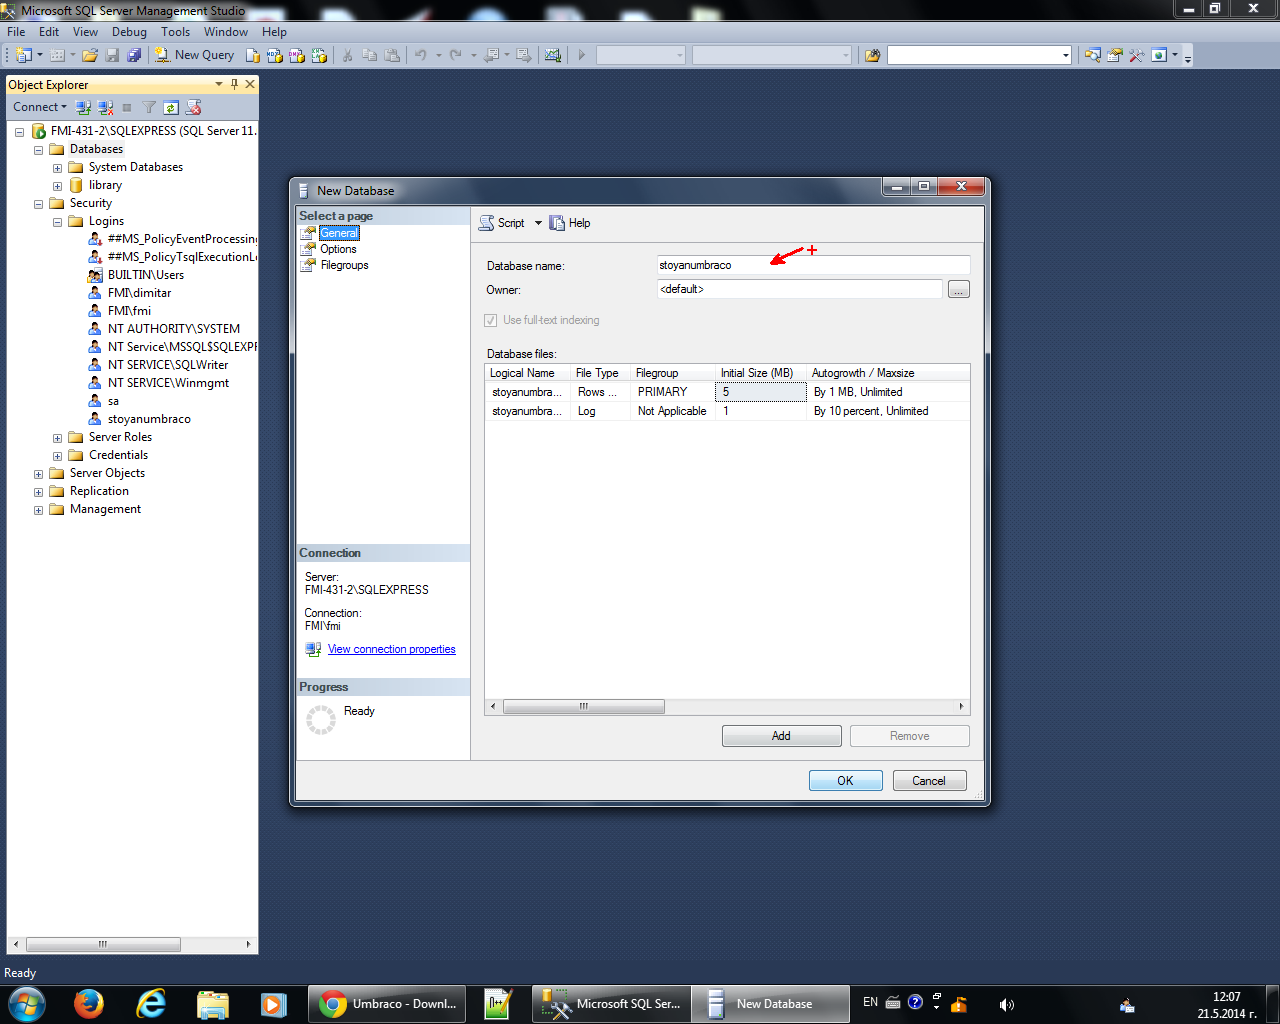Screen dimensions: 1280x1024
Task: Open a file using the Open File toolbar icon
Action: pyautogui.click(x=89, y=55)
